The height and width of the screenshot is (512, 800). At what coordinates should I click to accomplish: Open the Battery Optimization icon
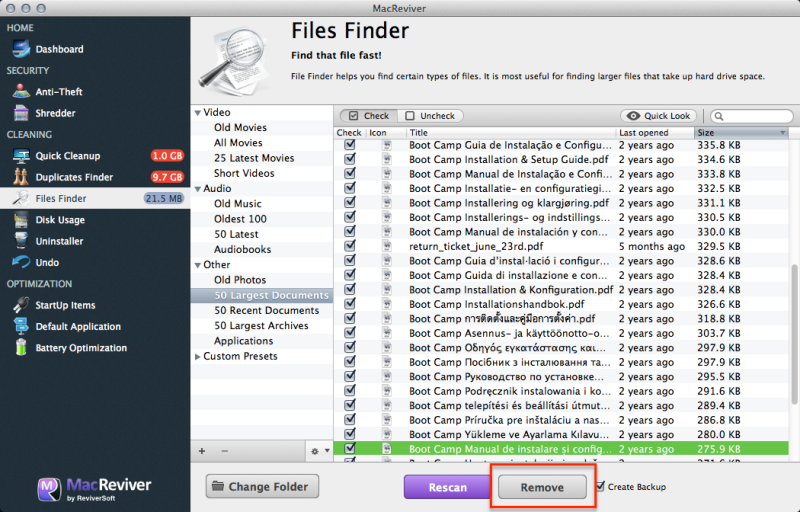point(21,347)
